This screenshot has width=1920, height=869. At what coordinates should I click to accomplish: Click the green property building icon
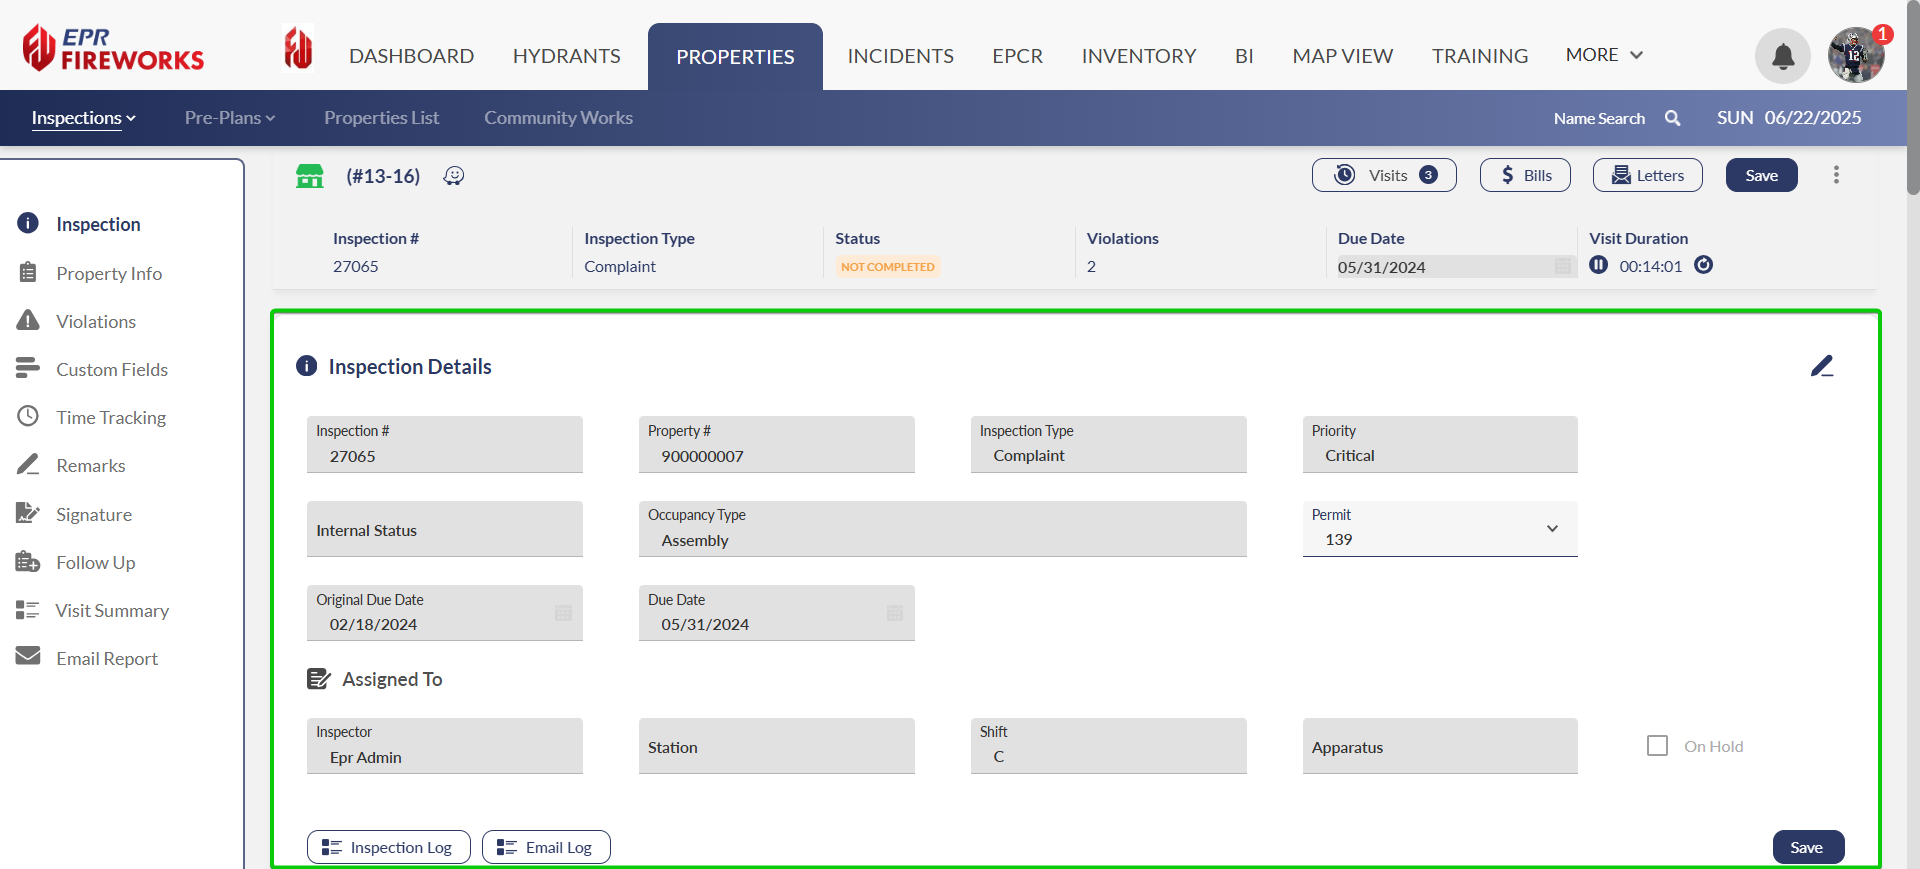click(310, 176)
